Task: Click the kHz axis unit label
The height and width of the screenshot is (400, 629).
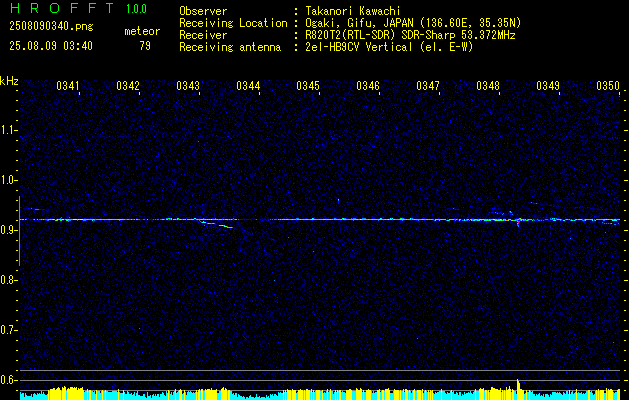Action: [x=9, y=81]
